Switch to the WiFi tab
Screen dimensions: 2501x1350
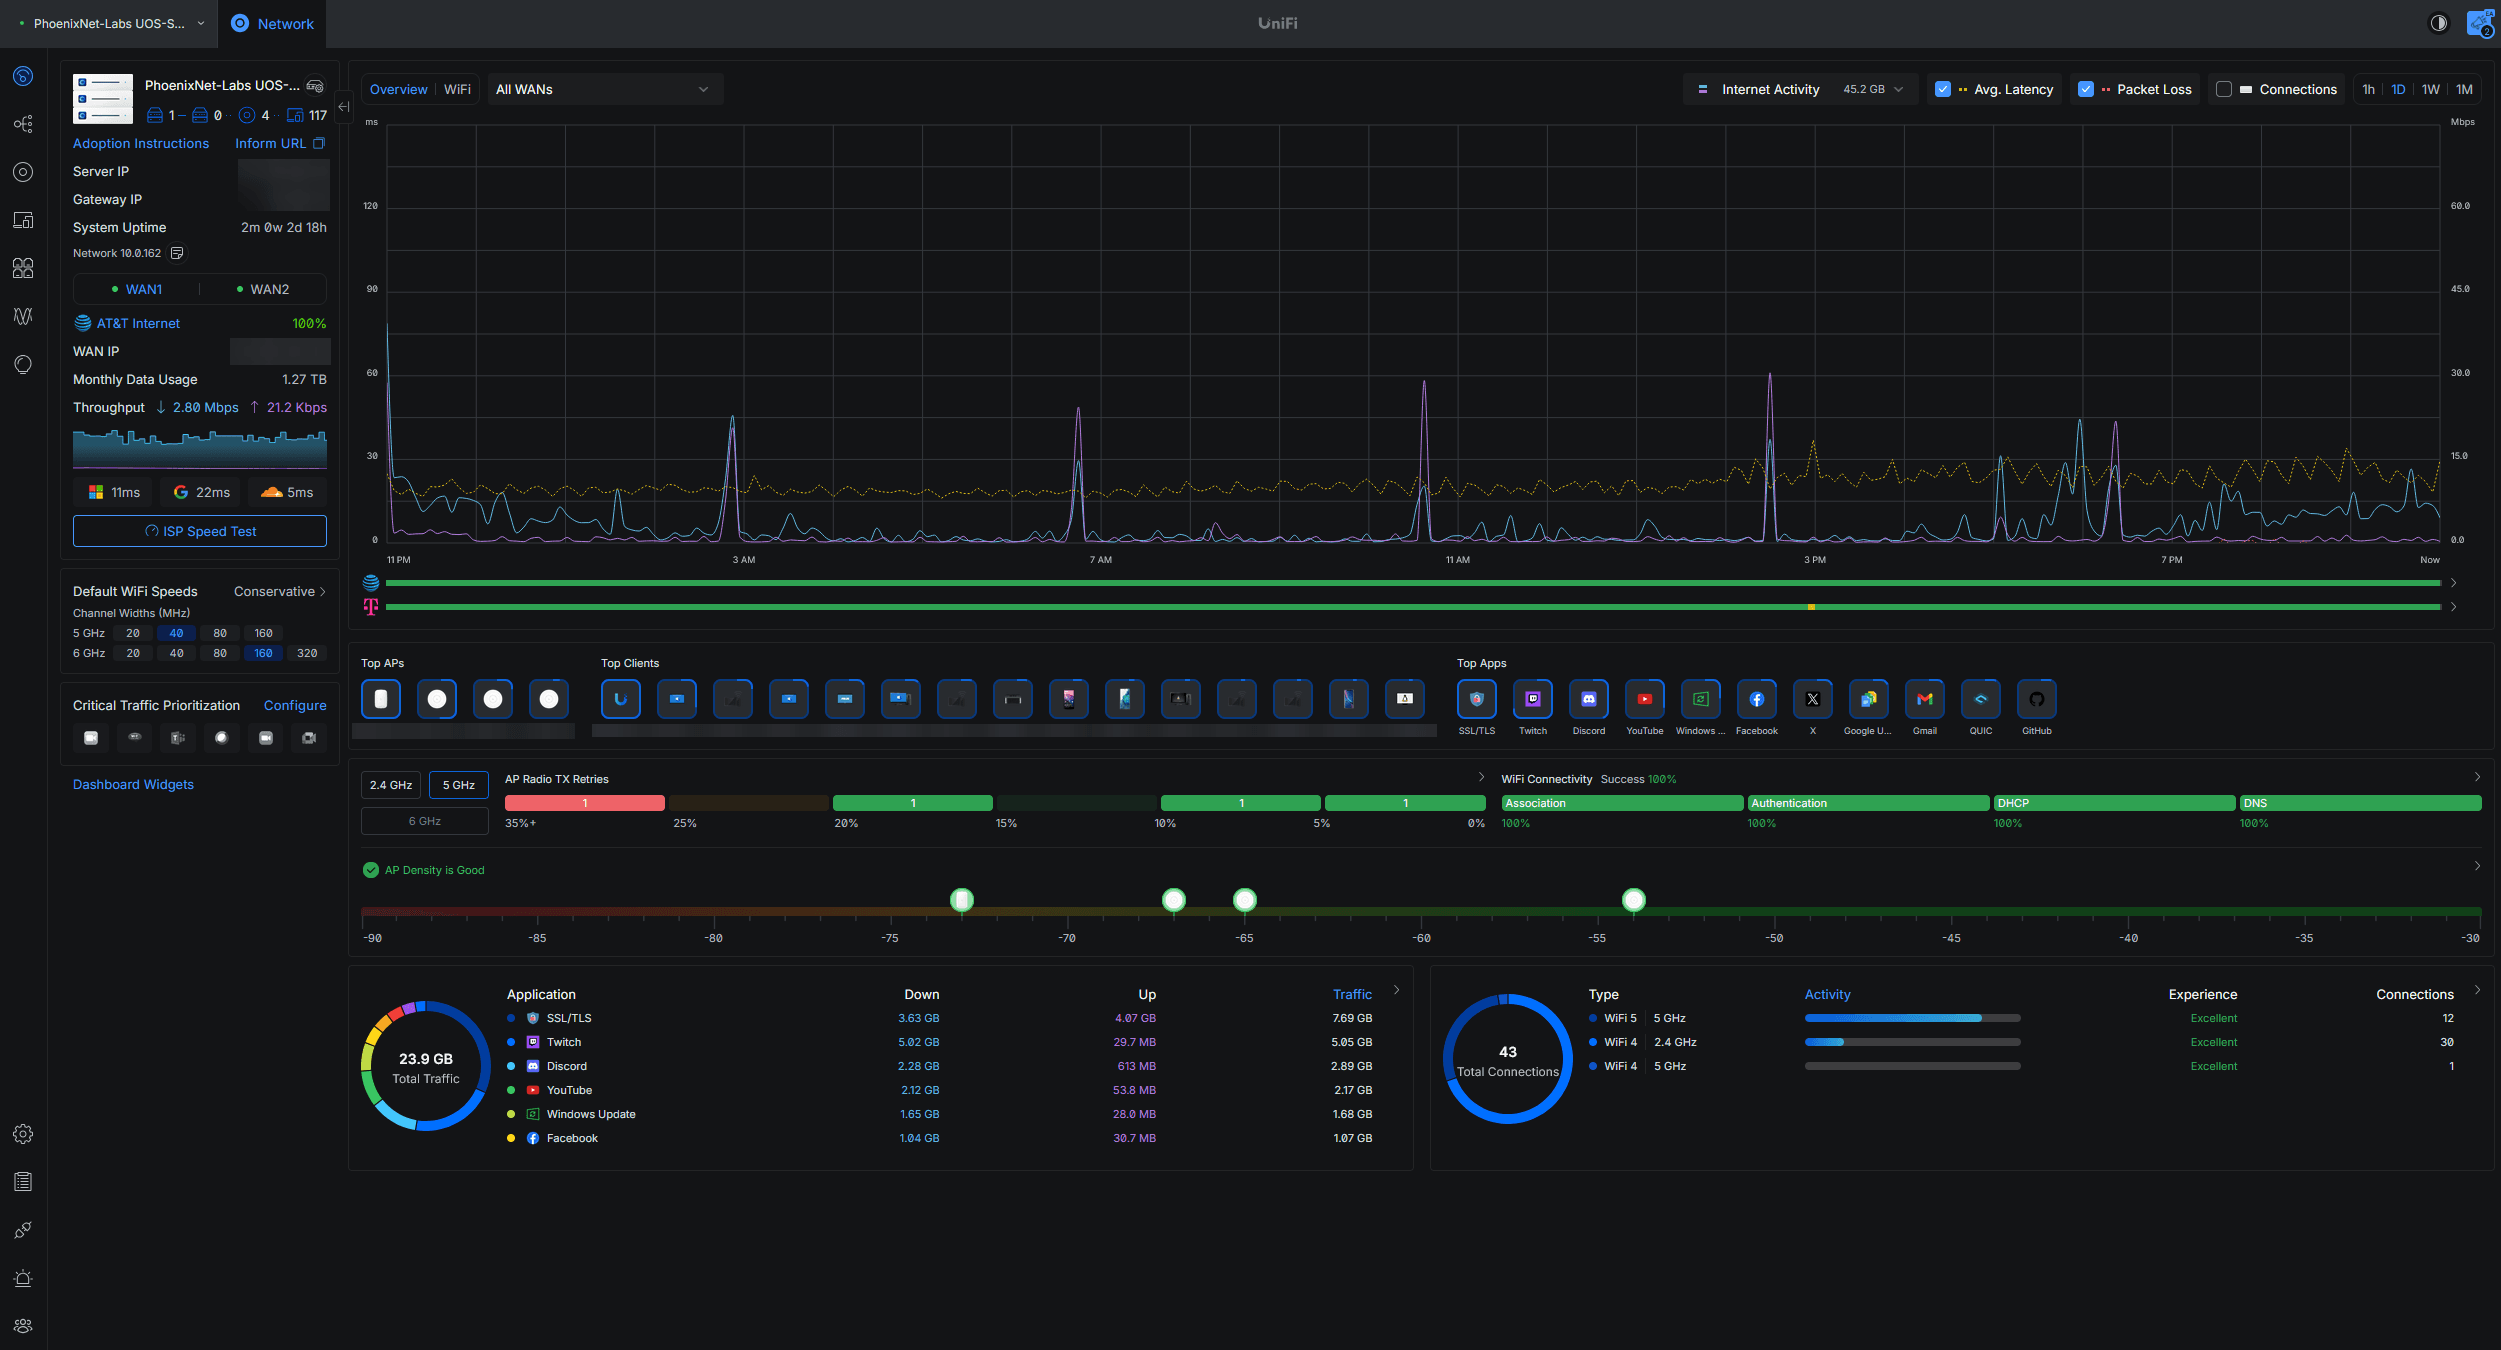[456, 89]
